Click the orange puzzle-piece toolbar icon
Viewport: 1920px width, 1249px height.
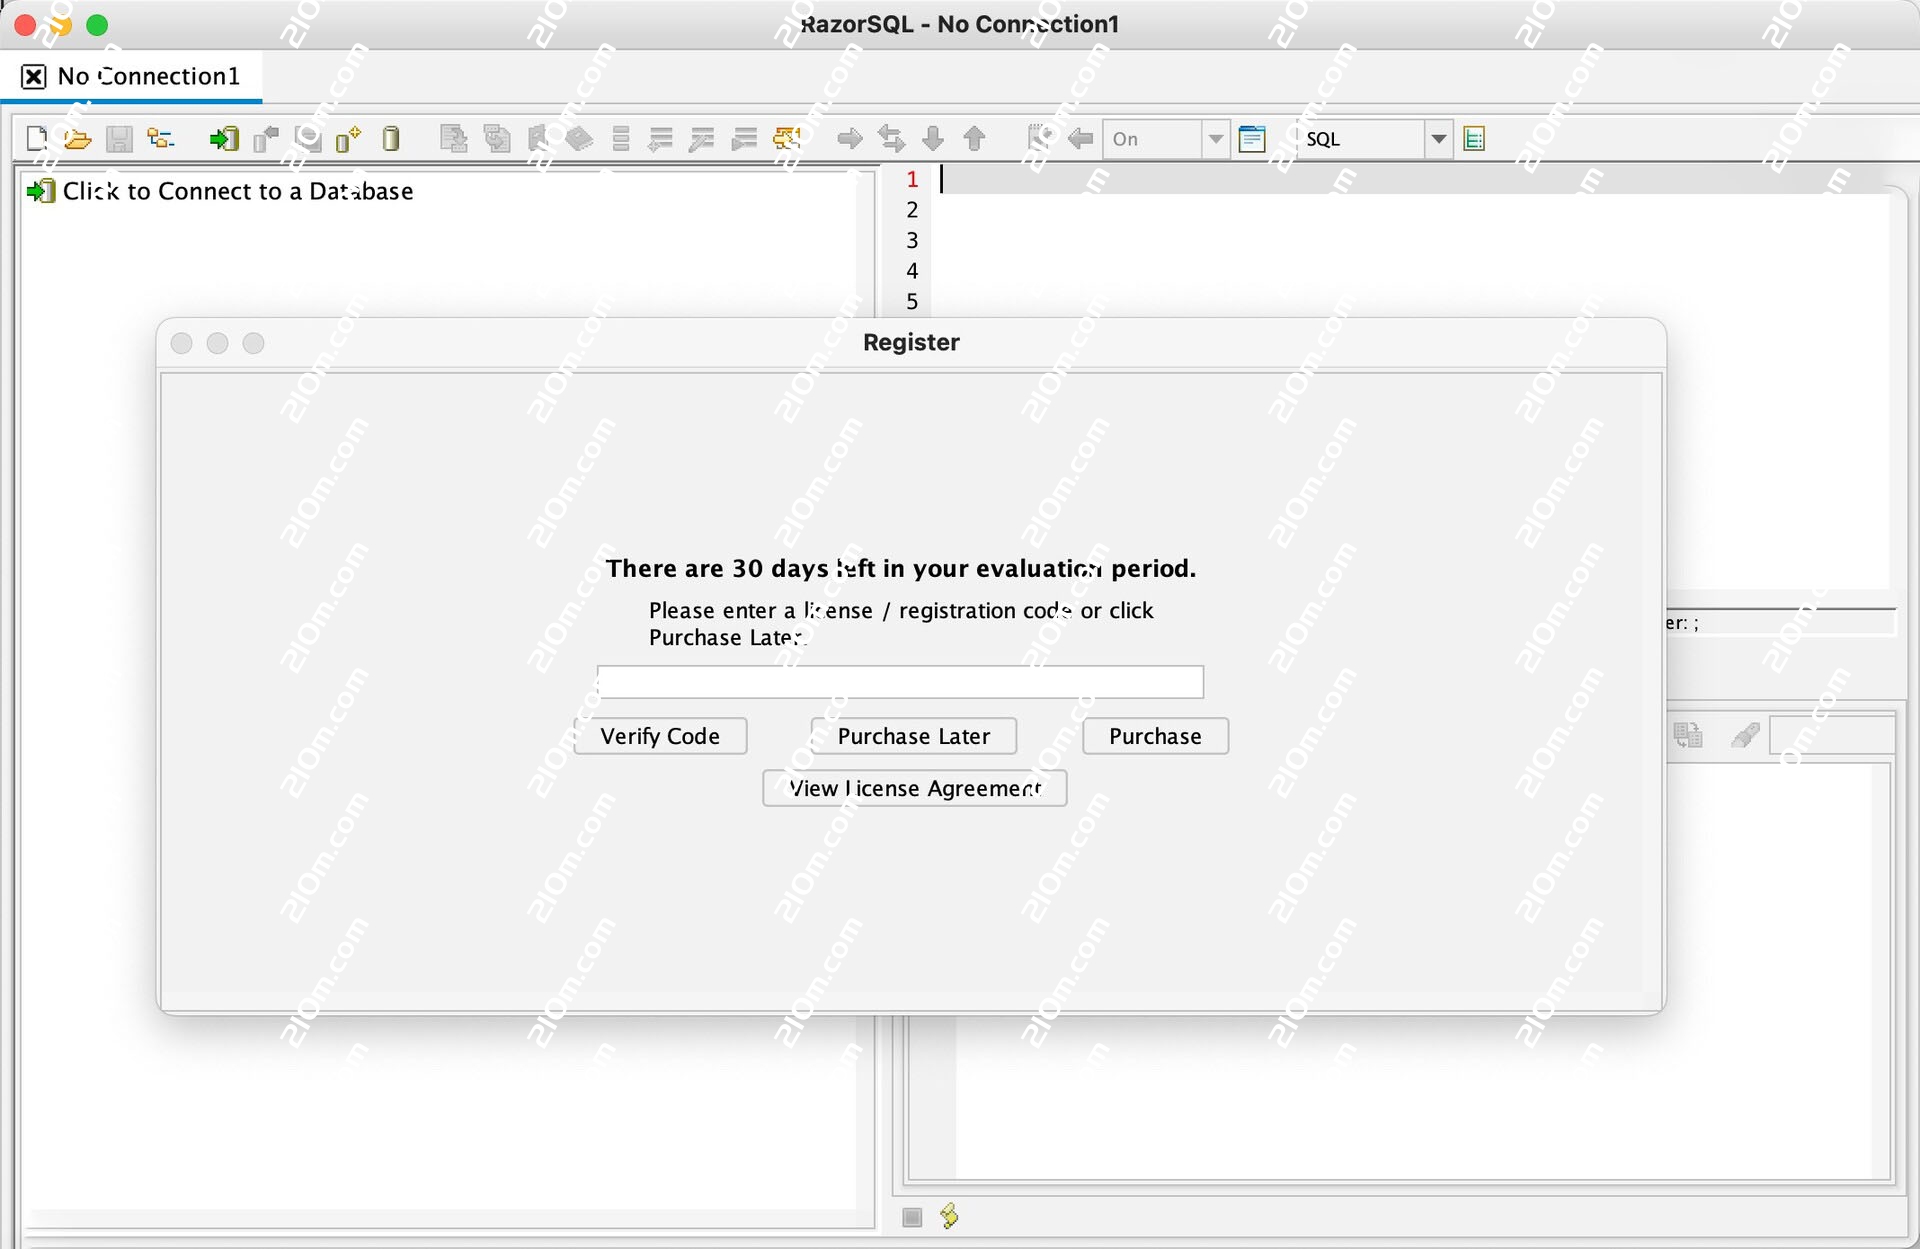787,139
